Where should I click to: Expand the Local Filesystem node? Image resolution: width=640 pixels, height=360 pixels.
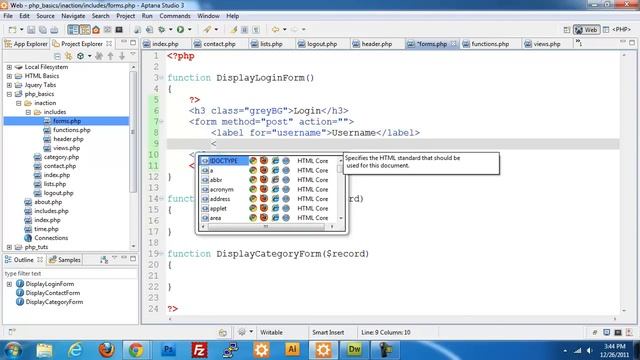click(9, 67)
